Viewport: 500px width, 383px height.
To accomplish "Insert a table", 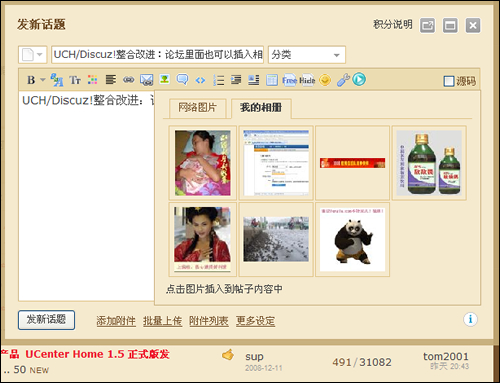I will tap(272, 80).
